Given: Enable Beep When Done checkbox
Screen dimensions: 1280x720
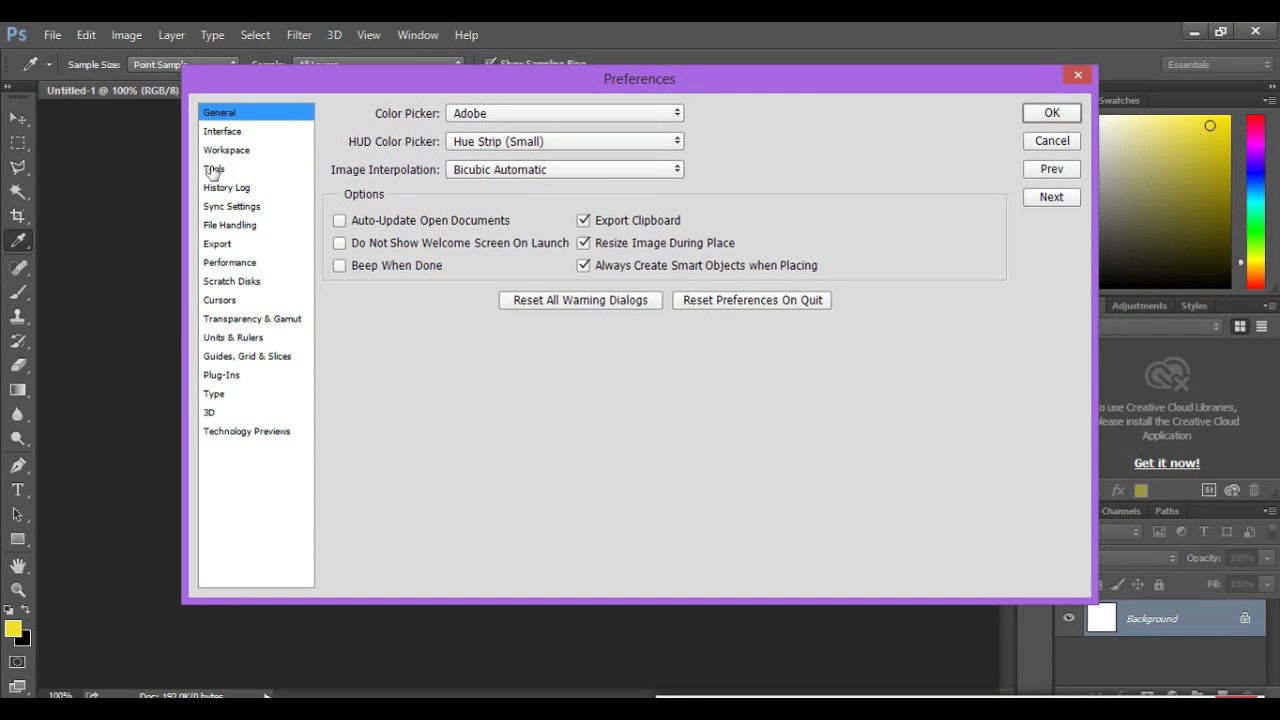Looking at the screenshot, I should pyautogui.click(x=339, y=266).
